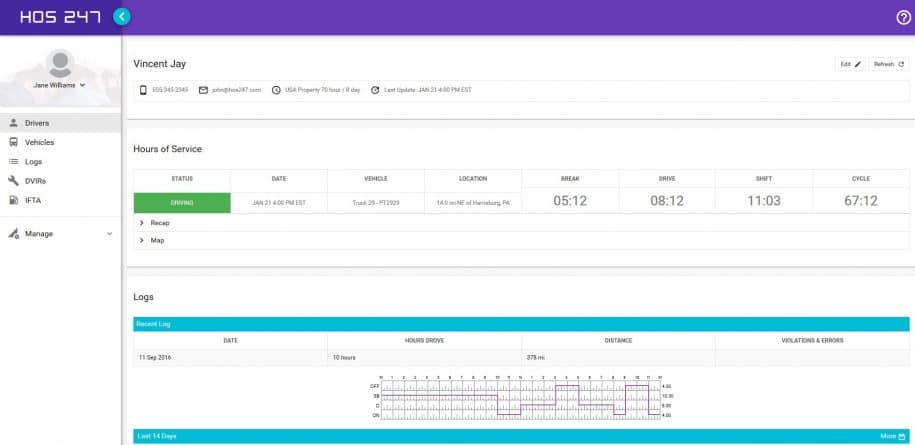Click More in Last 14 Days header

point(891,437)
